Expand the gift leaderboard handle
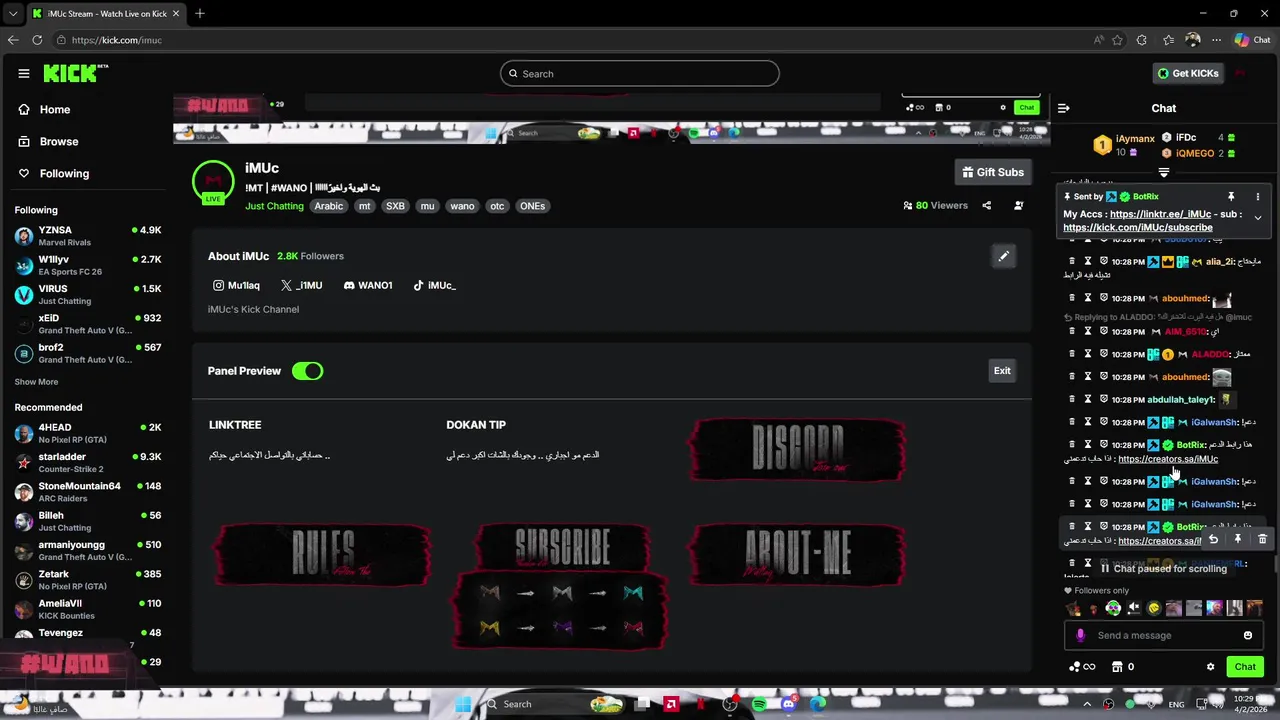The width and height of the screenshot is (1280, 720). pyautogui.click(x=1163, y=172)
